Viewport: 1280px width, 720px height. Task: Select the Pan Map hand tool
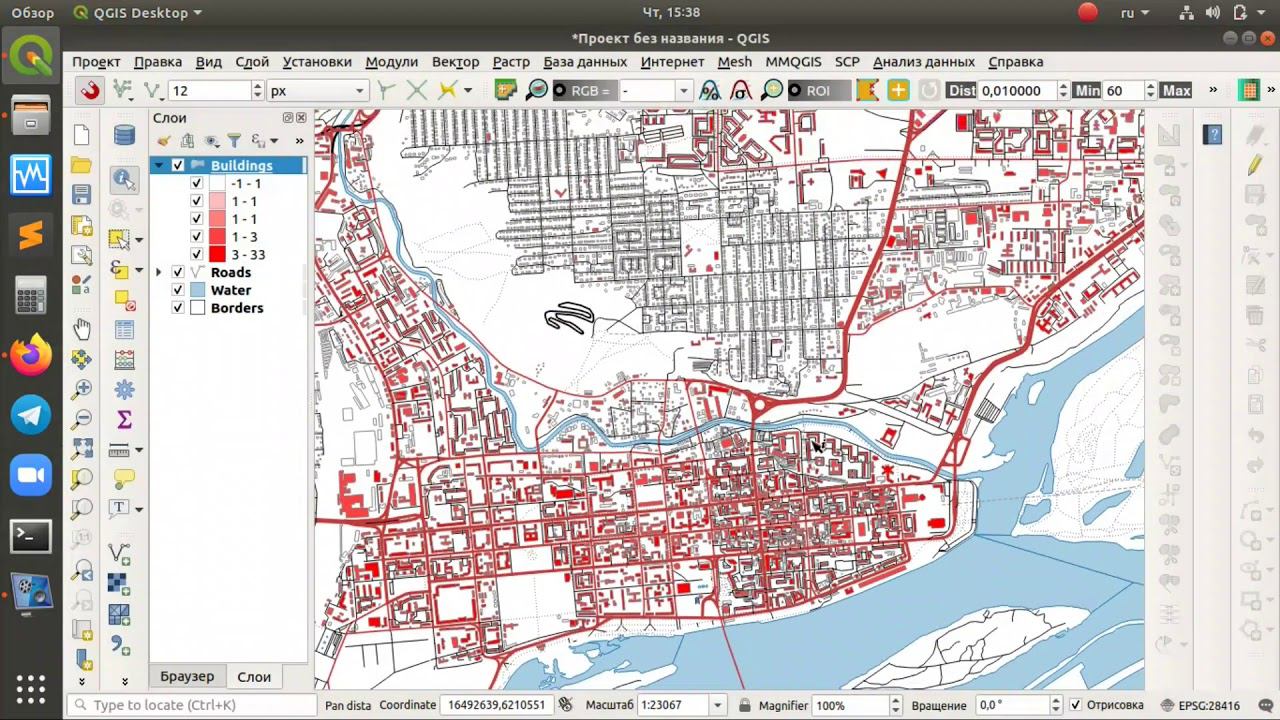point(82,329)
